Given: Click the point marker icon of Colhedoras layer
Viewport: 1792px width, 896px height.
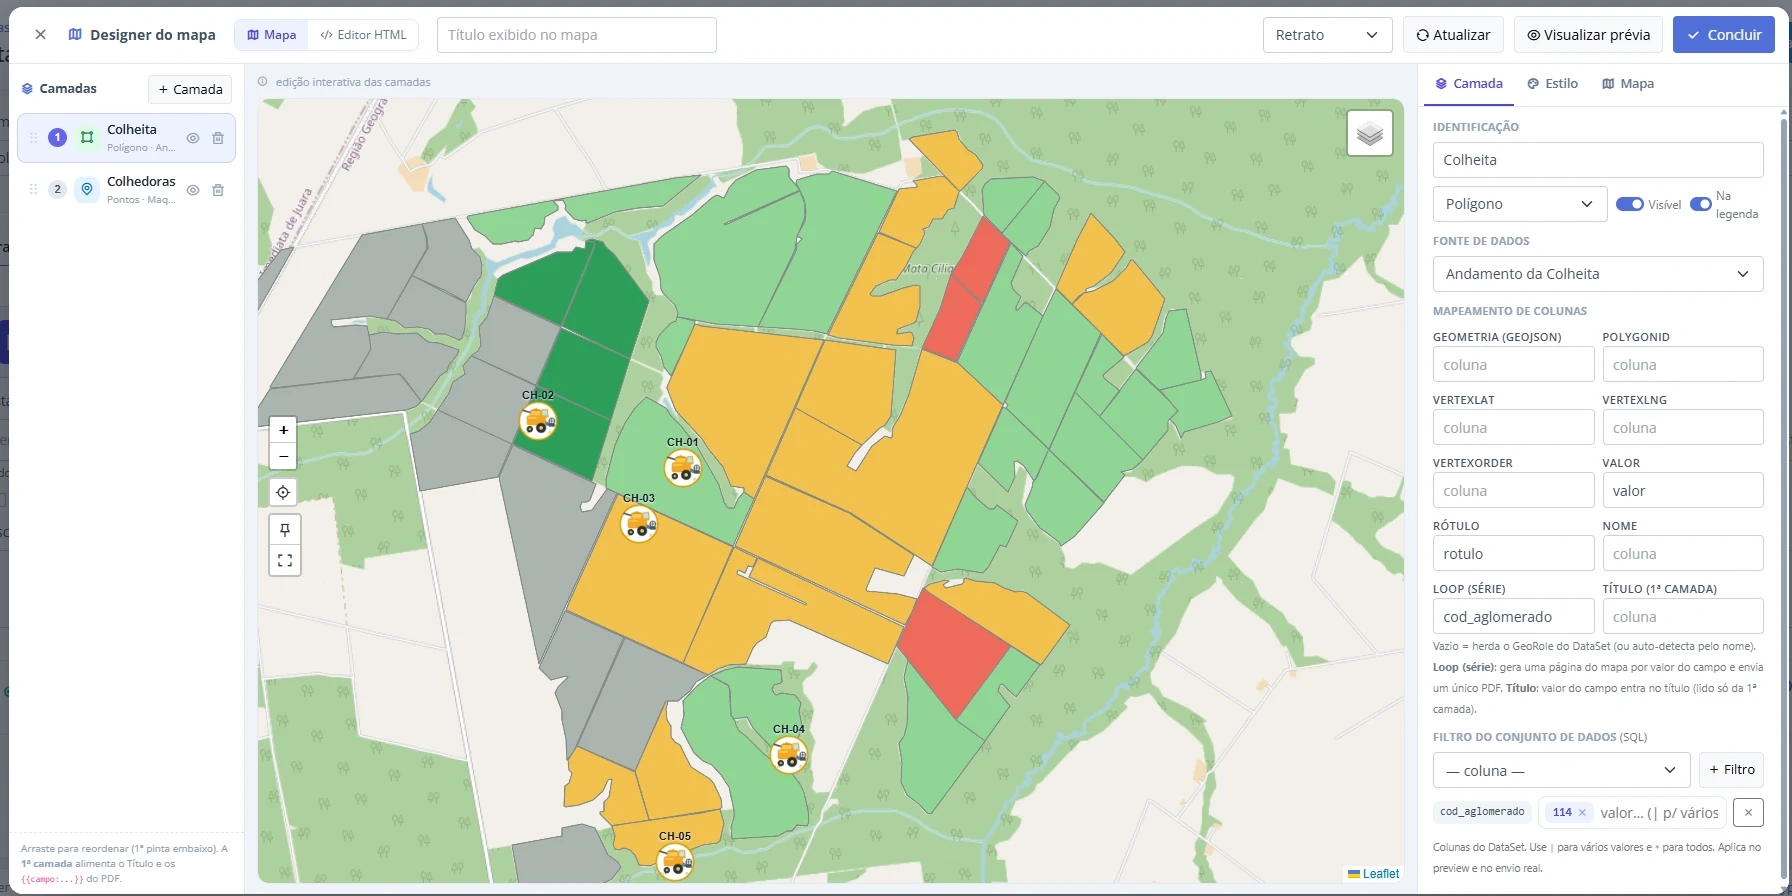Looking at the screenshot, I should (x=87, y=190).
